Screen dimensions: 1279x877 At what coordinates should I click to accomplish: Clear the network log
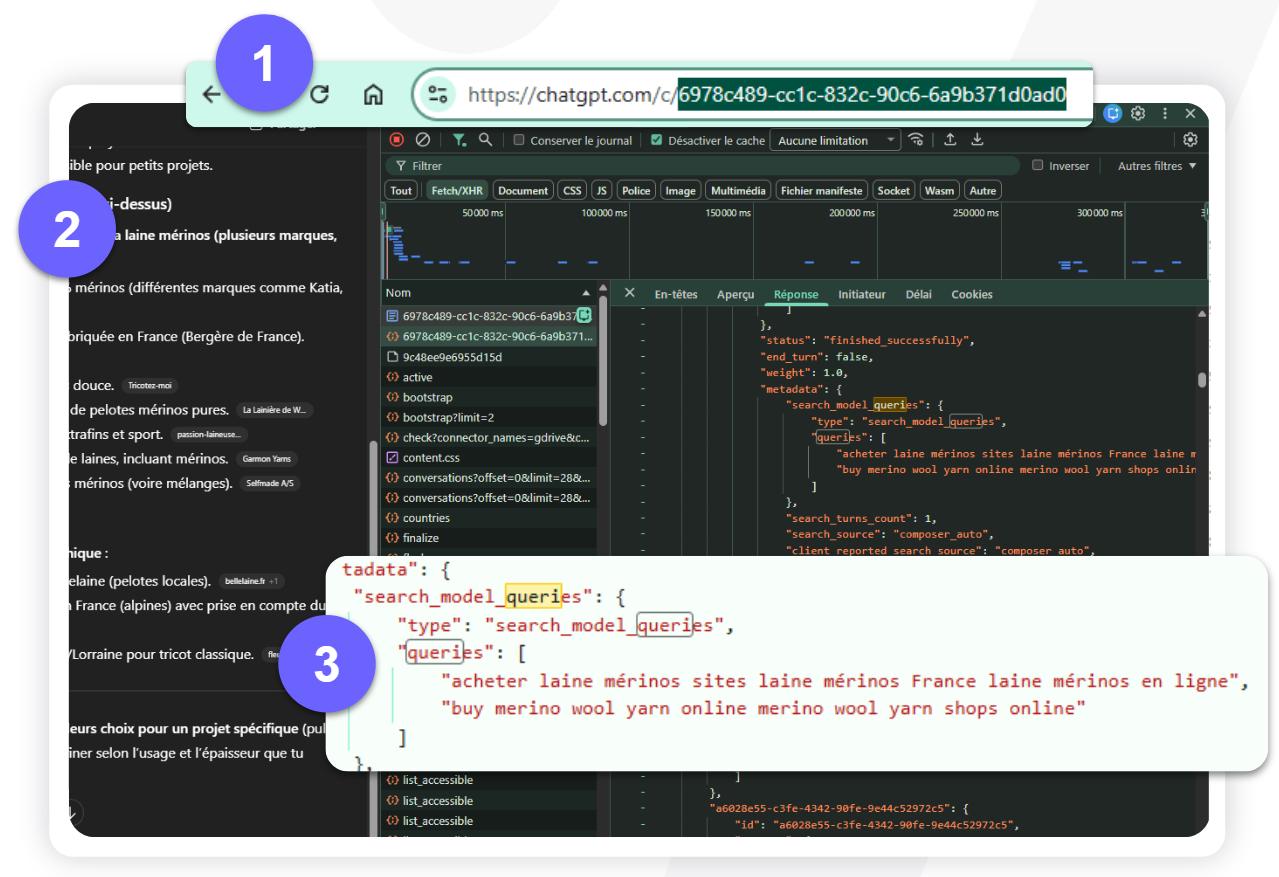point(423,140)
